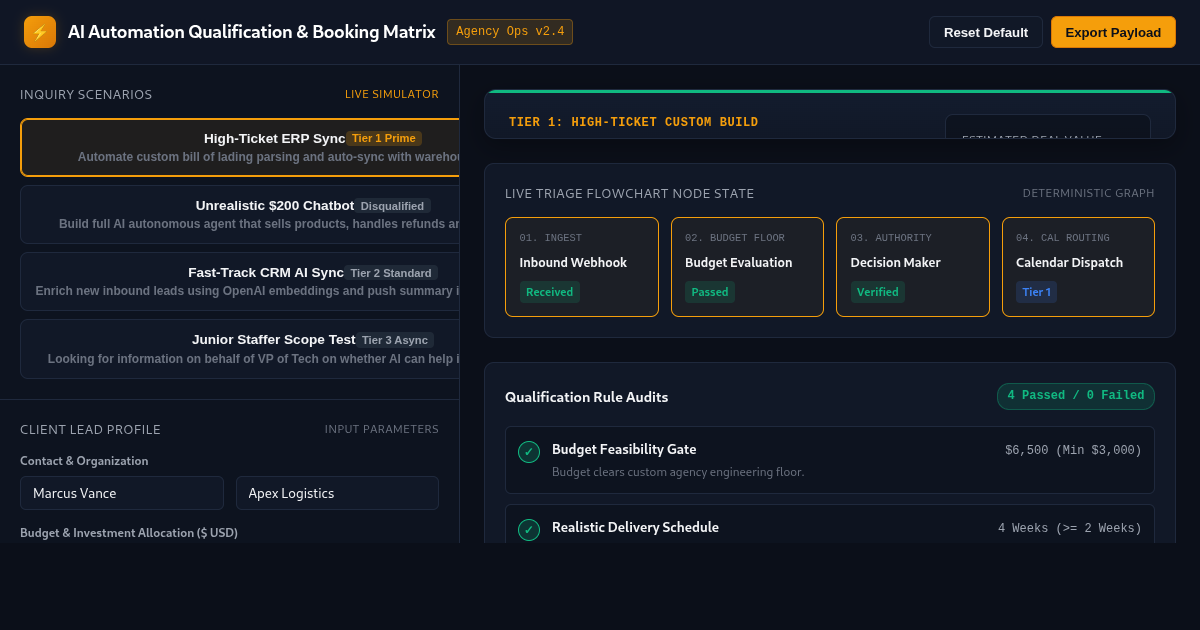1200x630 pixels.
Task: Click the 4 Weeks (>= 2 Weeks) value
Action: coord(1070,529)
